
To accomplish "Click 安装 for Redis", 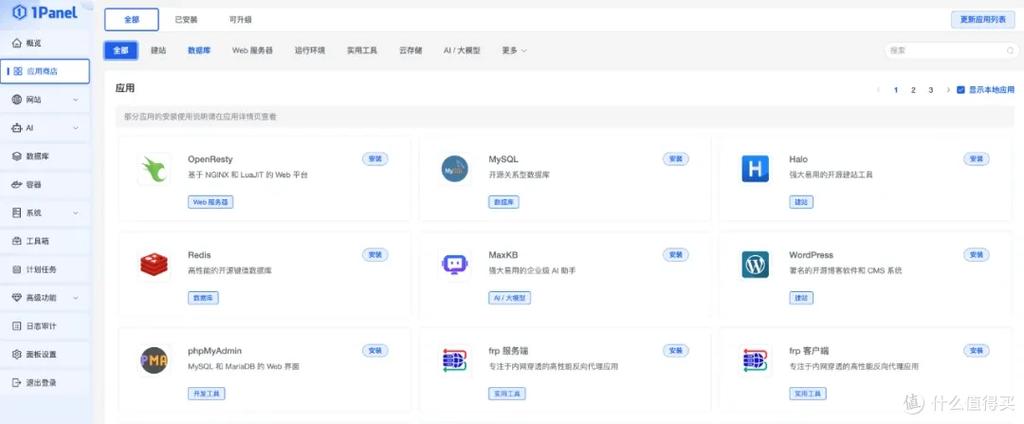I will (376, 255).
